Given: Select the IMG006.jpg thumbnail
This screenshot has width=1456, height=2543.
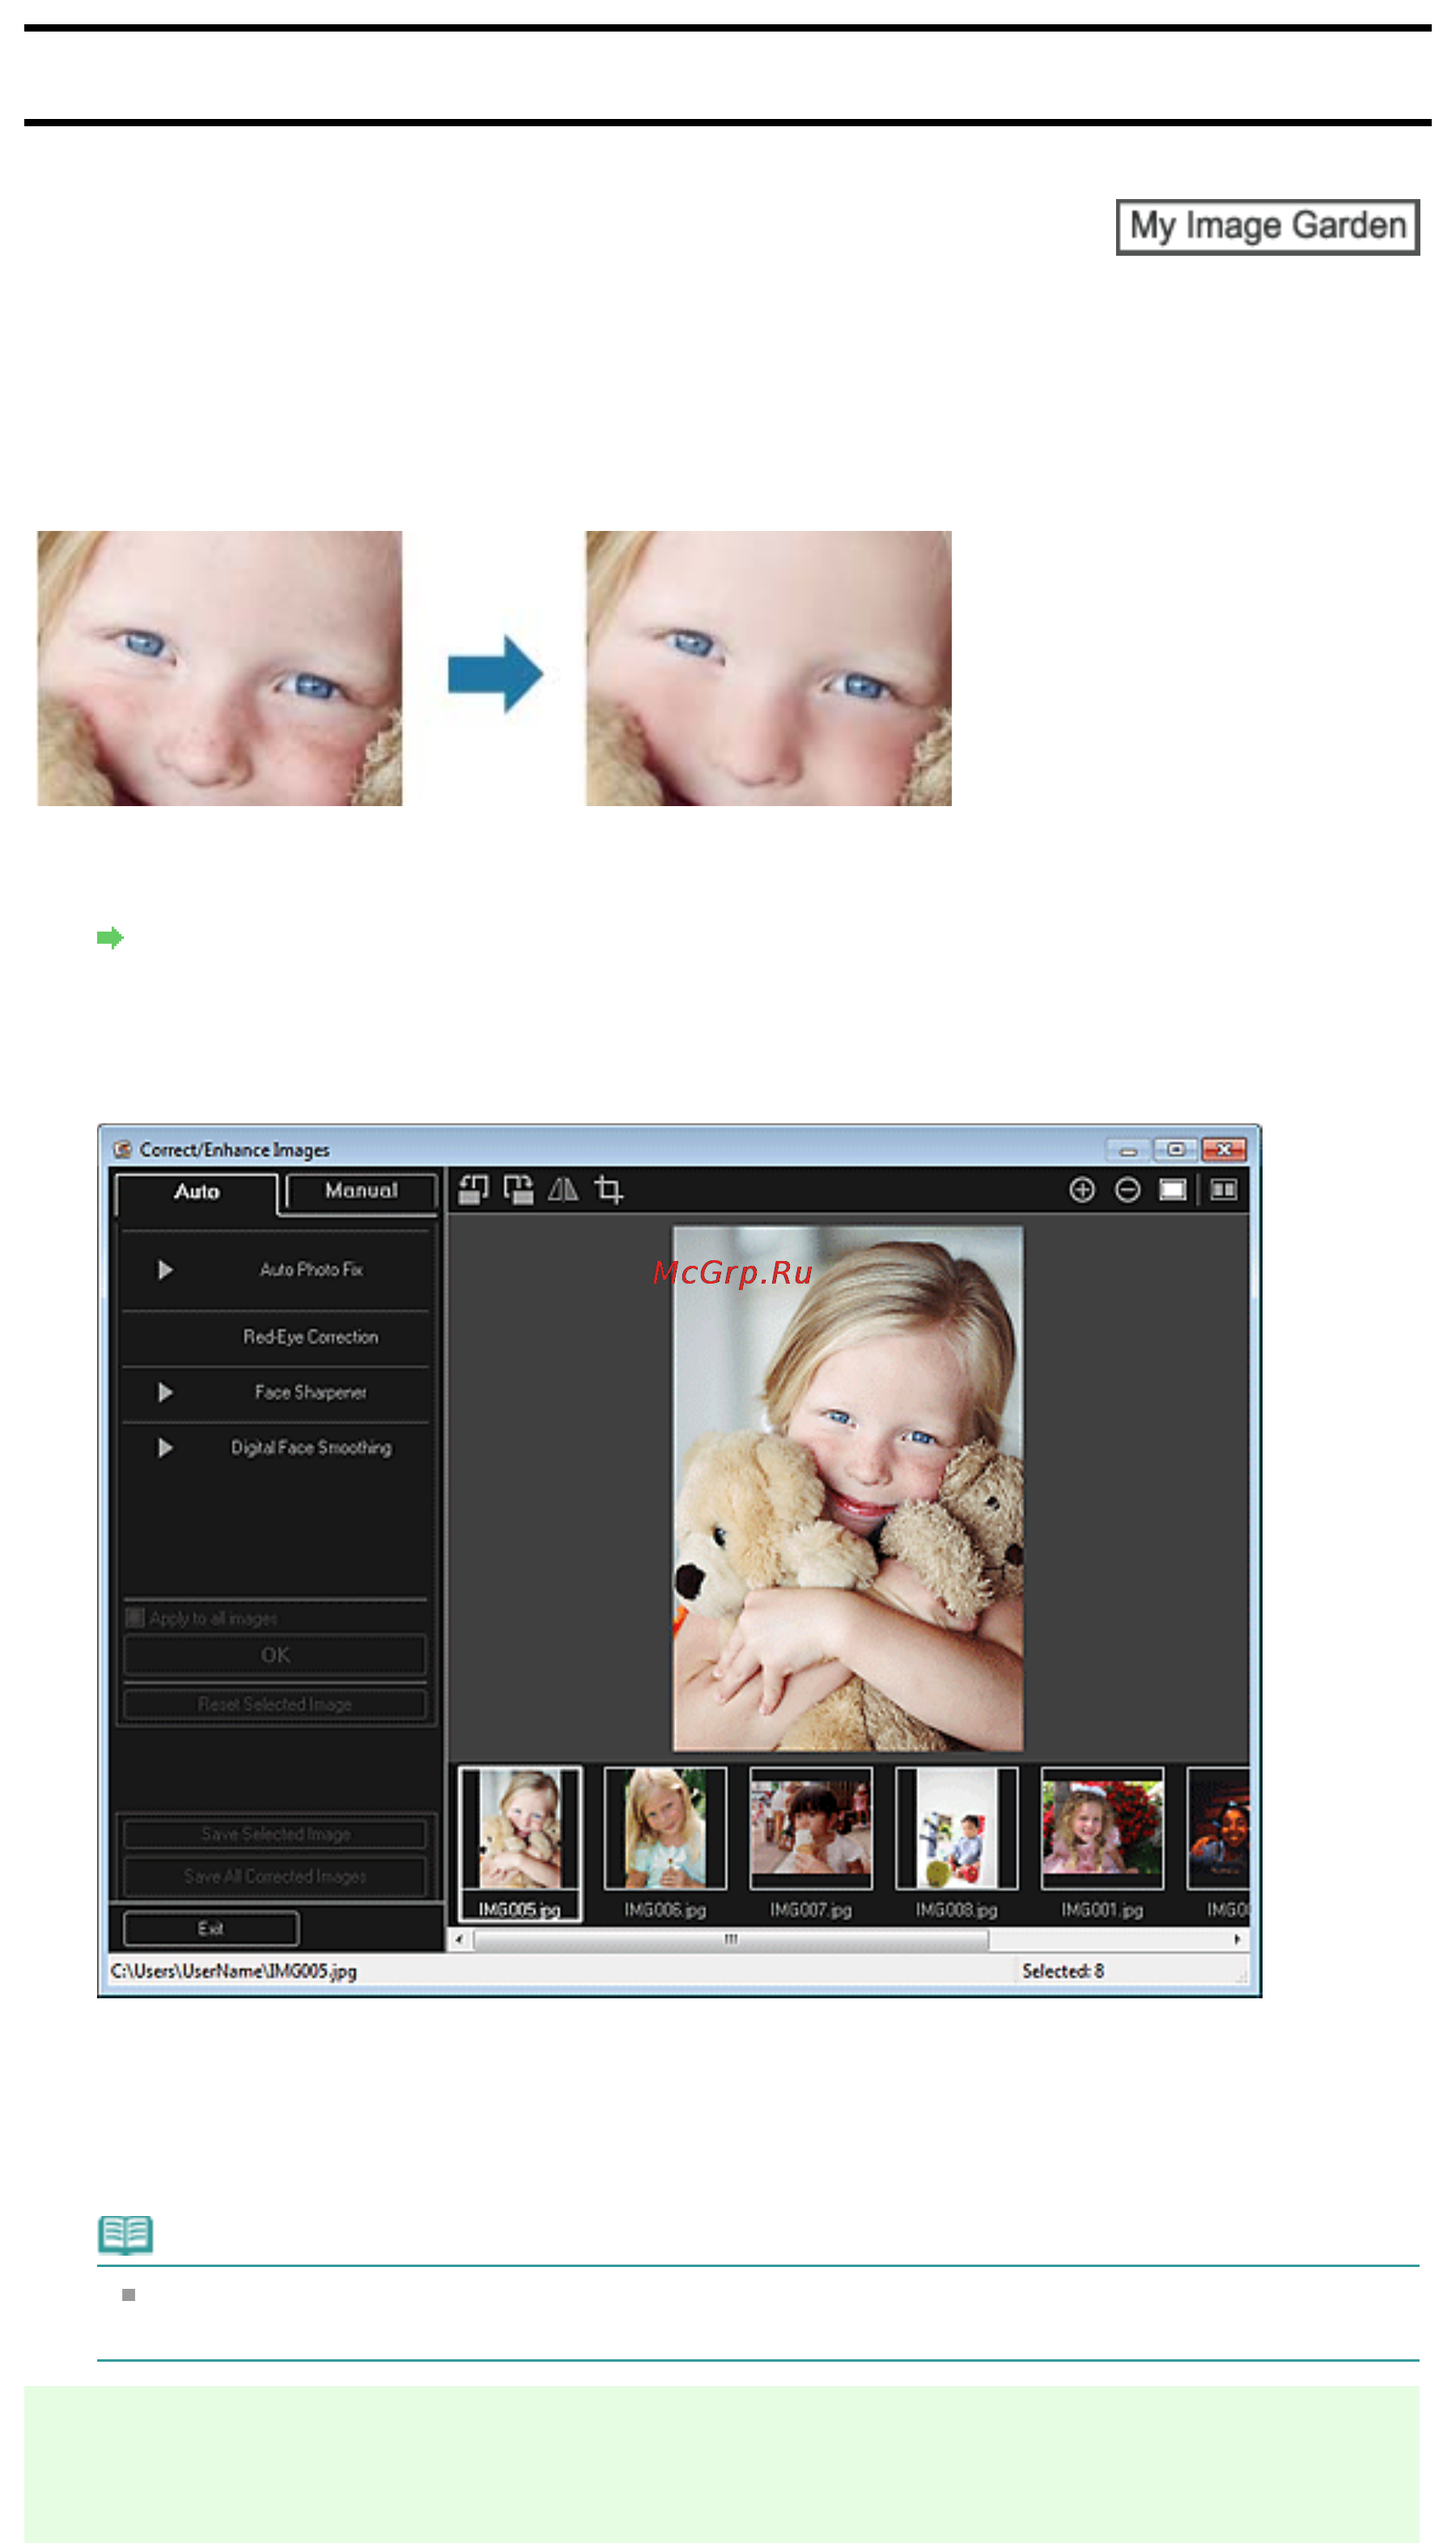Looking at the screenshot, I should 665,1843.
